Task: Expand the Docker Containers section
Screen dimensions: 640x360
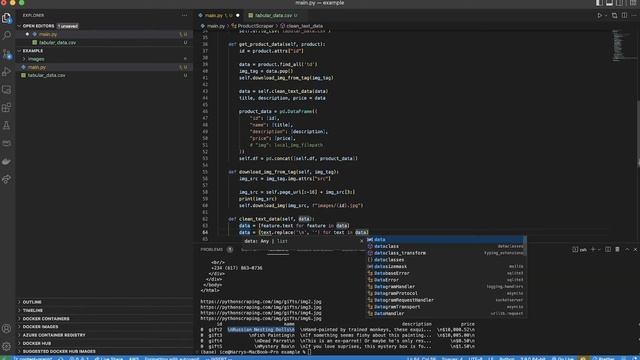Action: (x=104, y=318)
